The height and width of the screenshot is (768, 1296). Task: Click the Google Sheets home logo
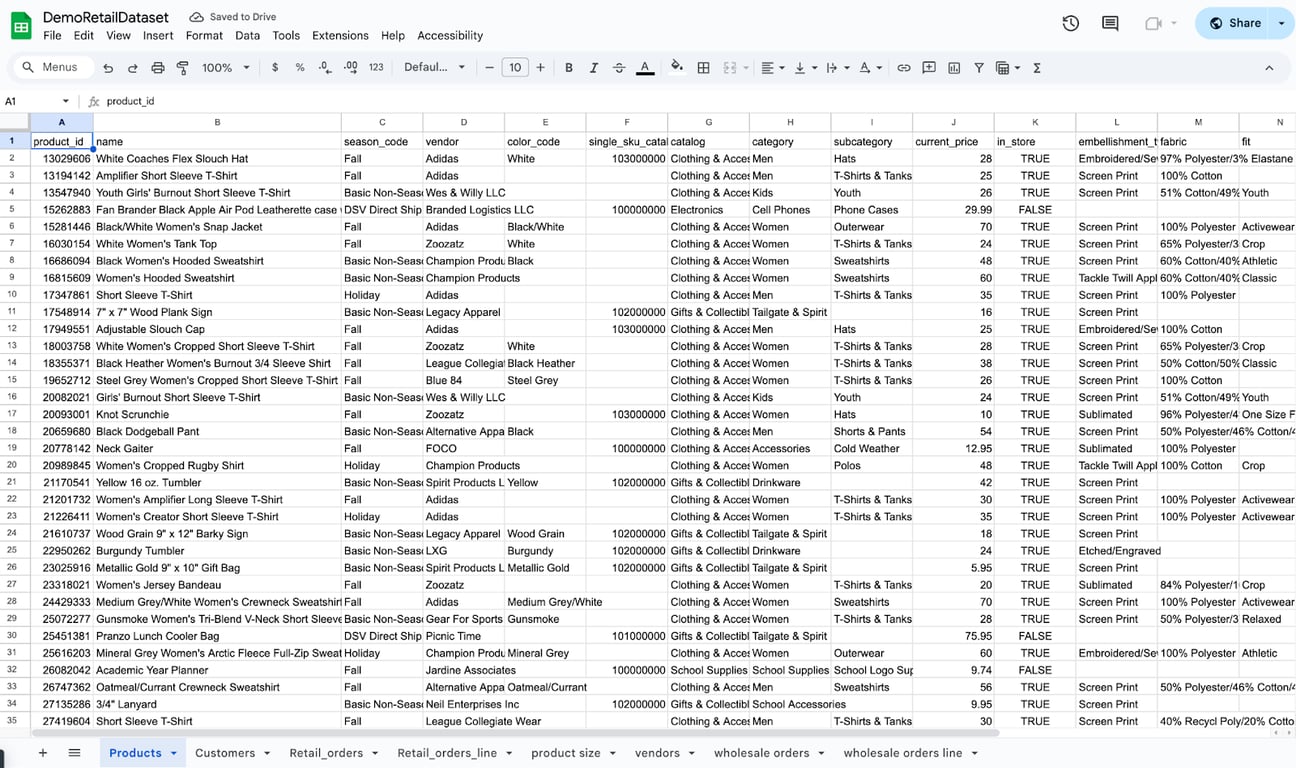pyautogui.click(x=21, y=26)
